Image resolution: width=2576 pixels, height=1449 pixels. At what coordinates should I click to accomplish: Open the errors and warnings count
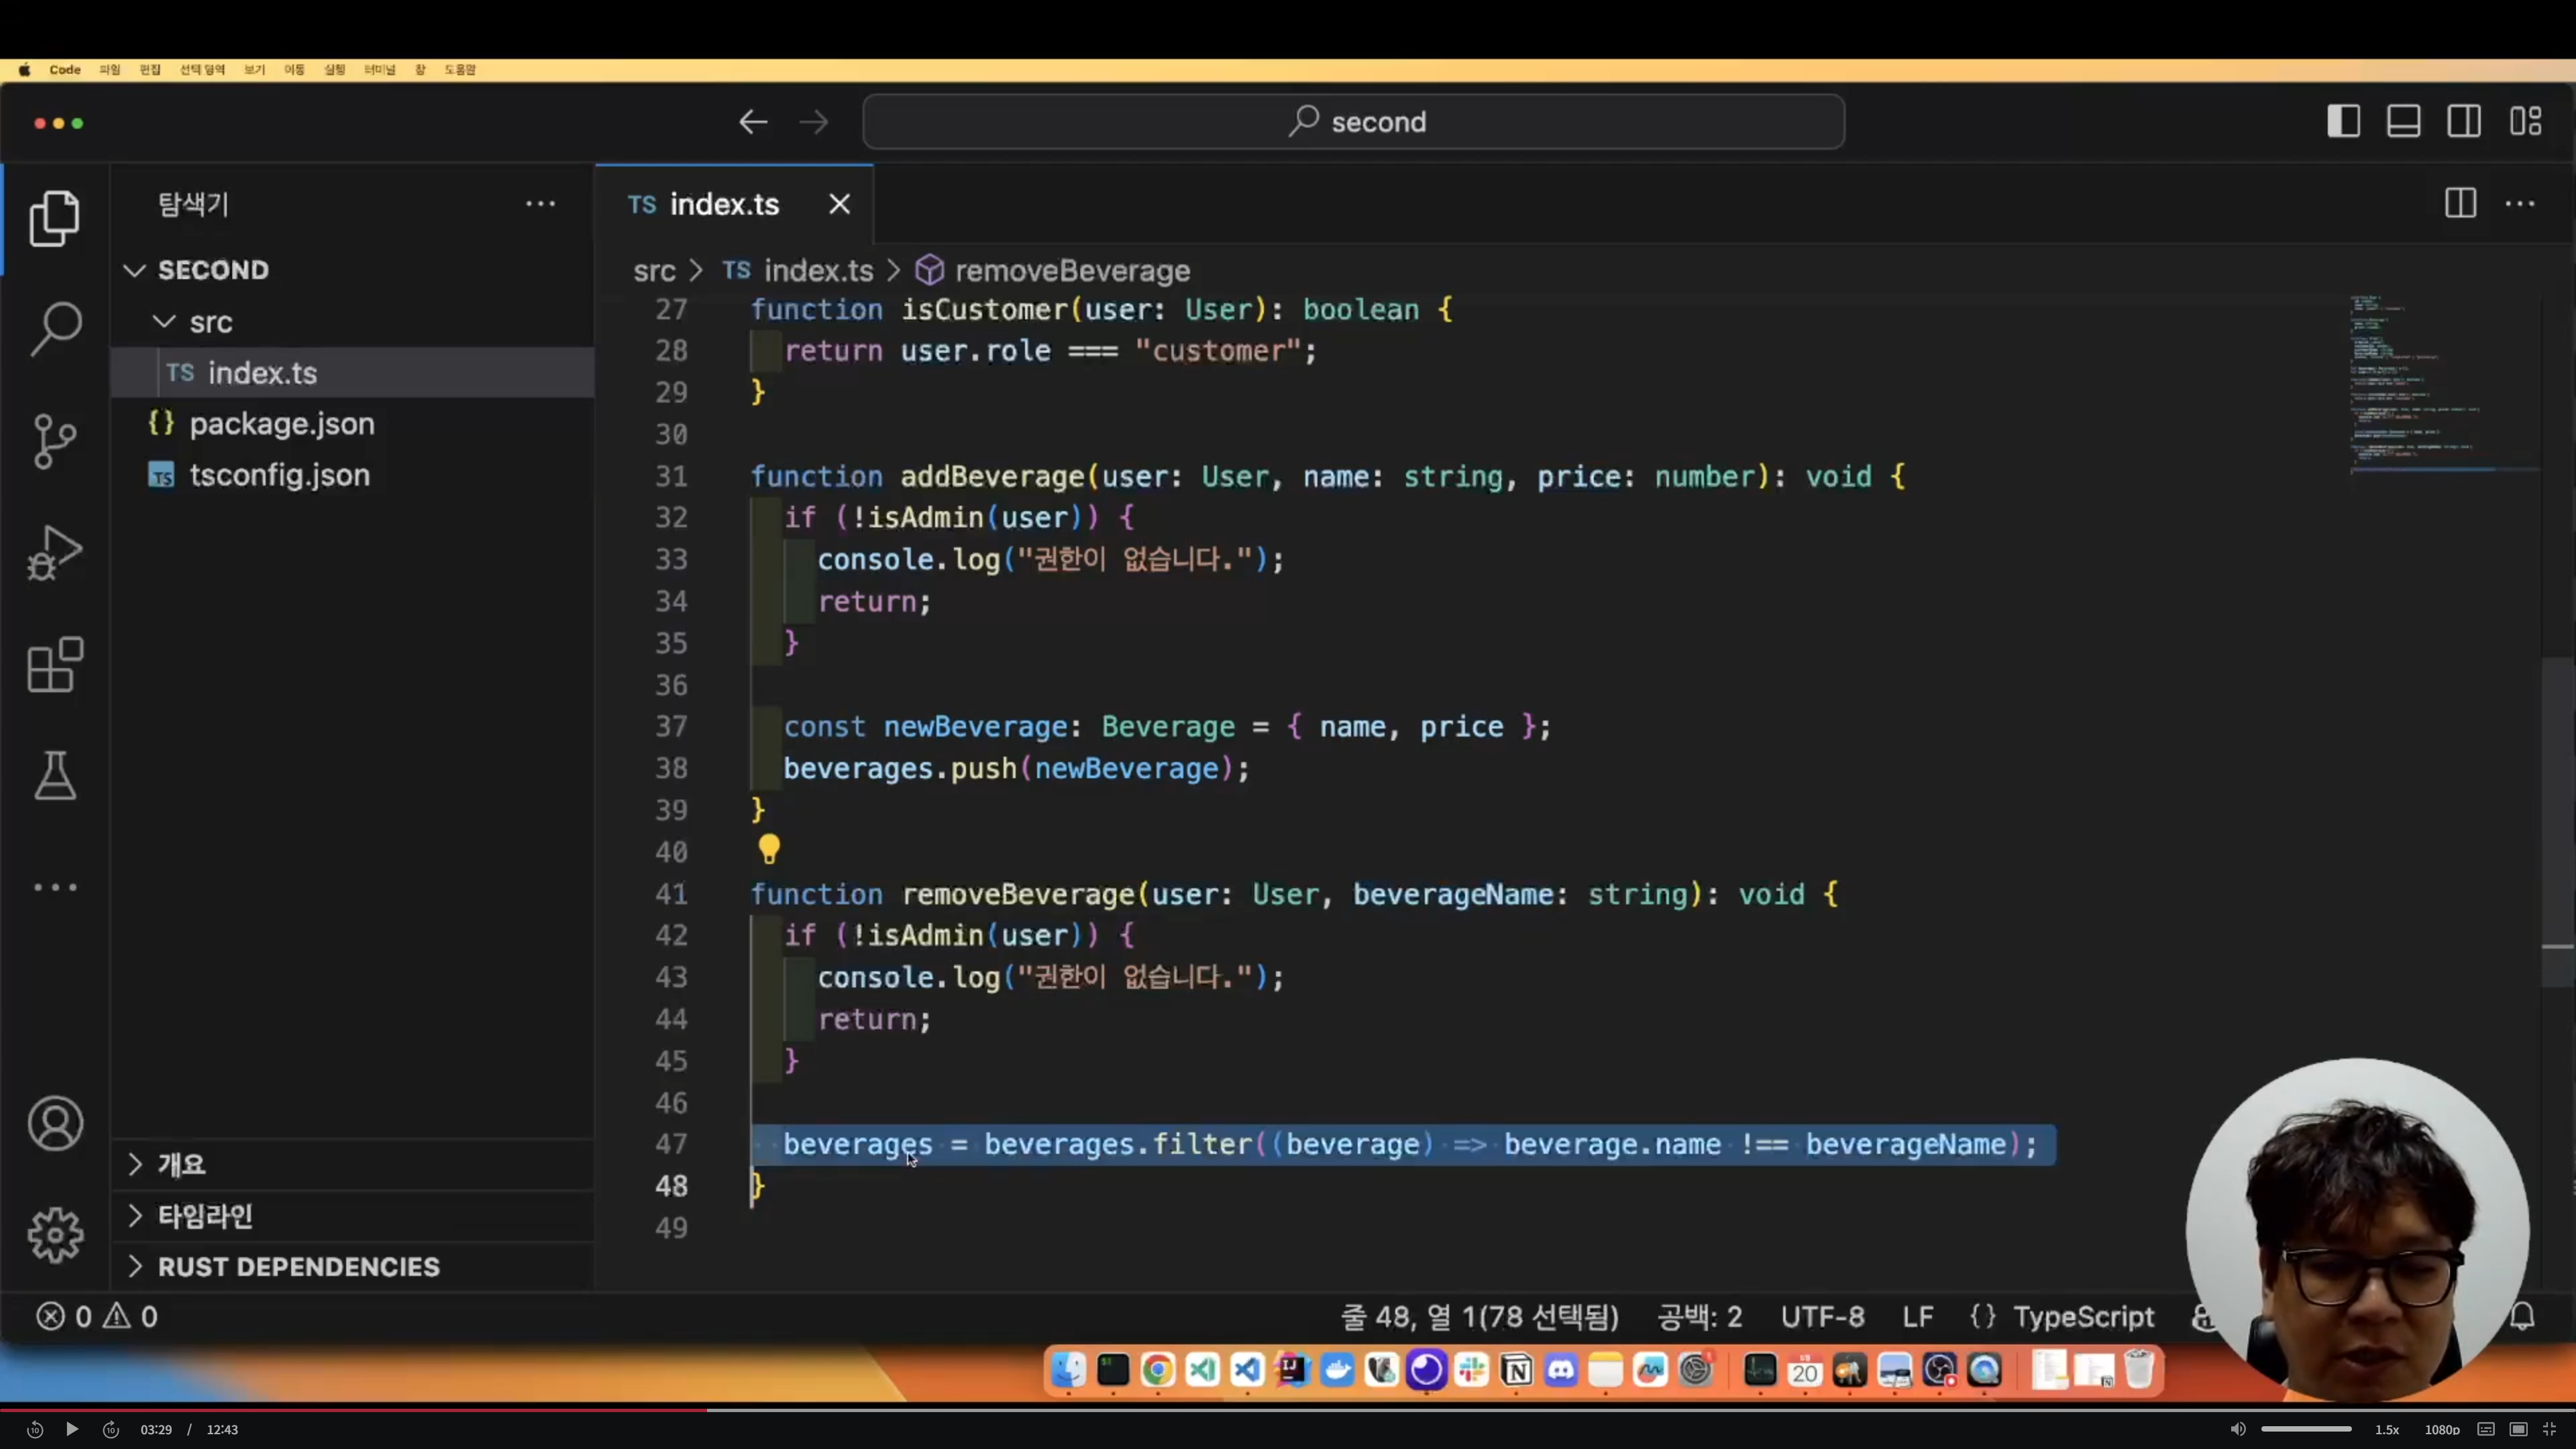tap(98, 1316)
